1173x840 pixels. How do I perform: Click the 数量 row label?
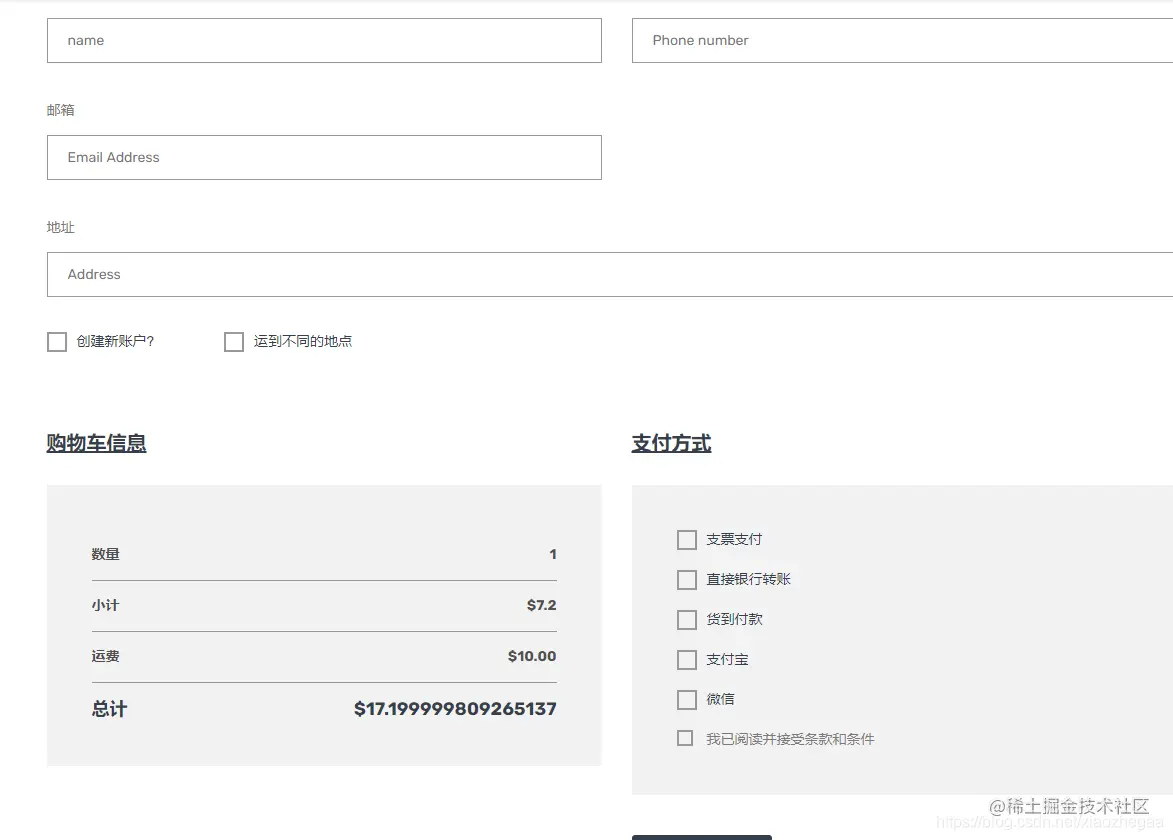point(105,554)
